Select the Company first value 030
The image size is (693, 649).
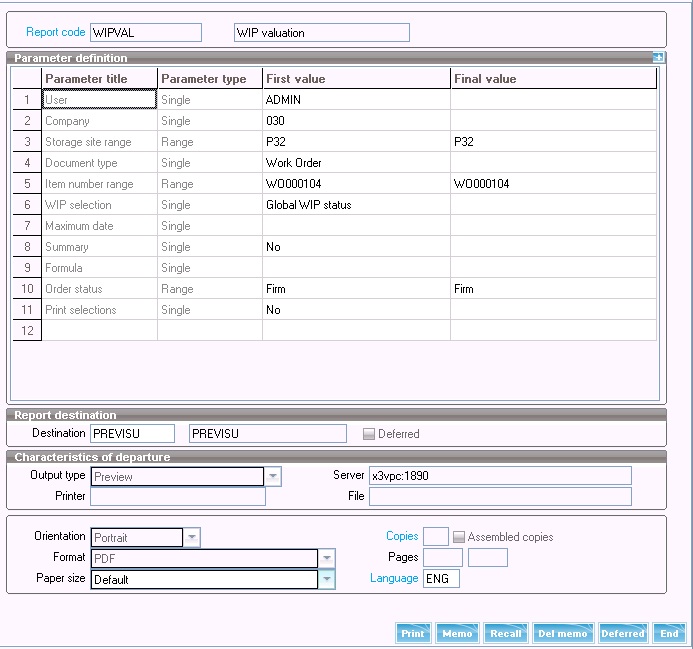tap(356, 121)
